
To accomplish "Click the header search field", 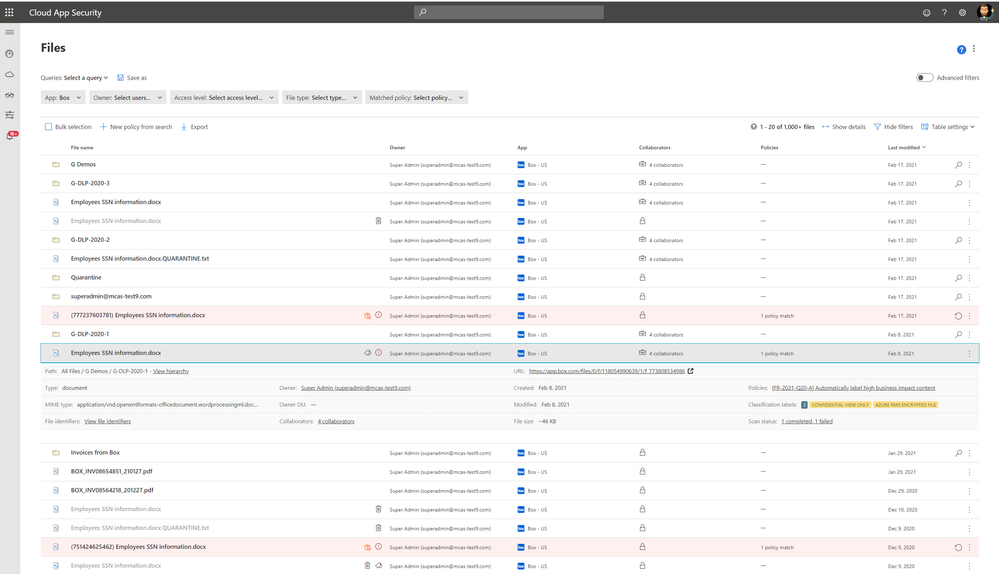I will point(508,12).
